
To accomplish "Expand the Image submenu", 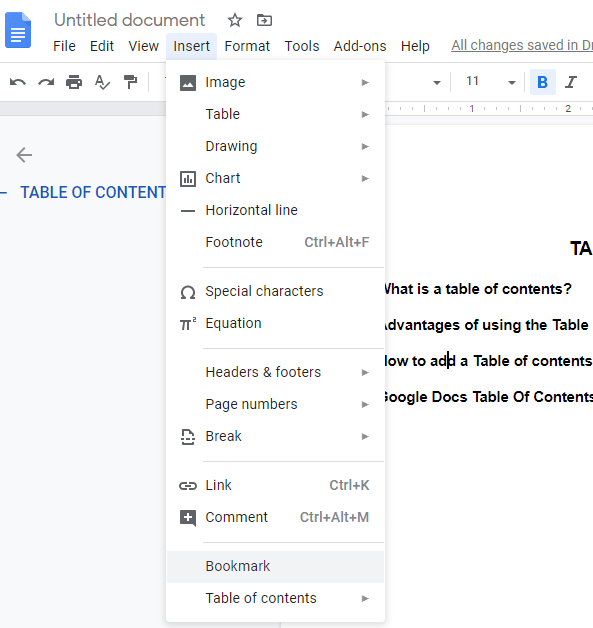I will (275, 82).
